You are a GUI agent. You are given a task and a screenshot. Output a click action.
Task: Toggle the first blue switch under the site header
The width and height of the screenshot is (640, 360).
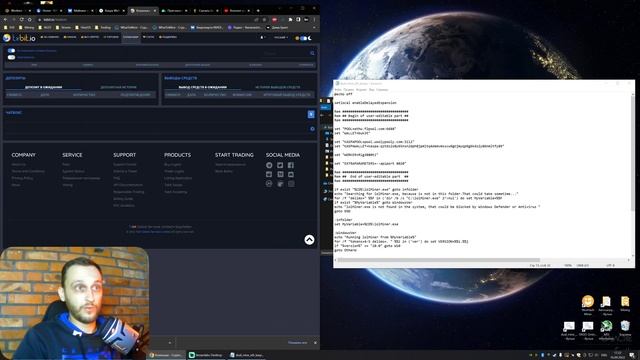(11, 51)
